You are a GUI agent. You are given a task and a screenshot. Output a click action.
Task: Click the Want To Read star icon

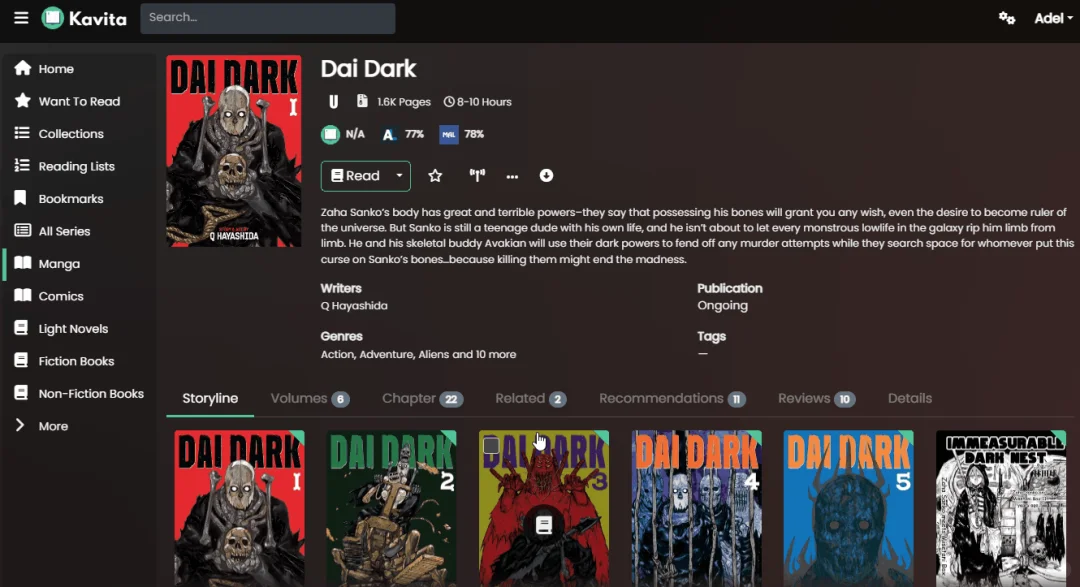click(x=22, y=101)
